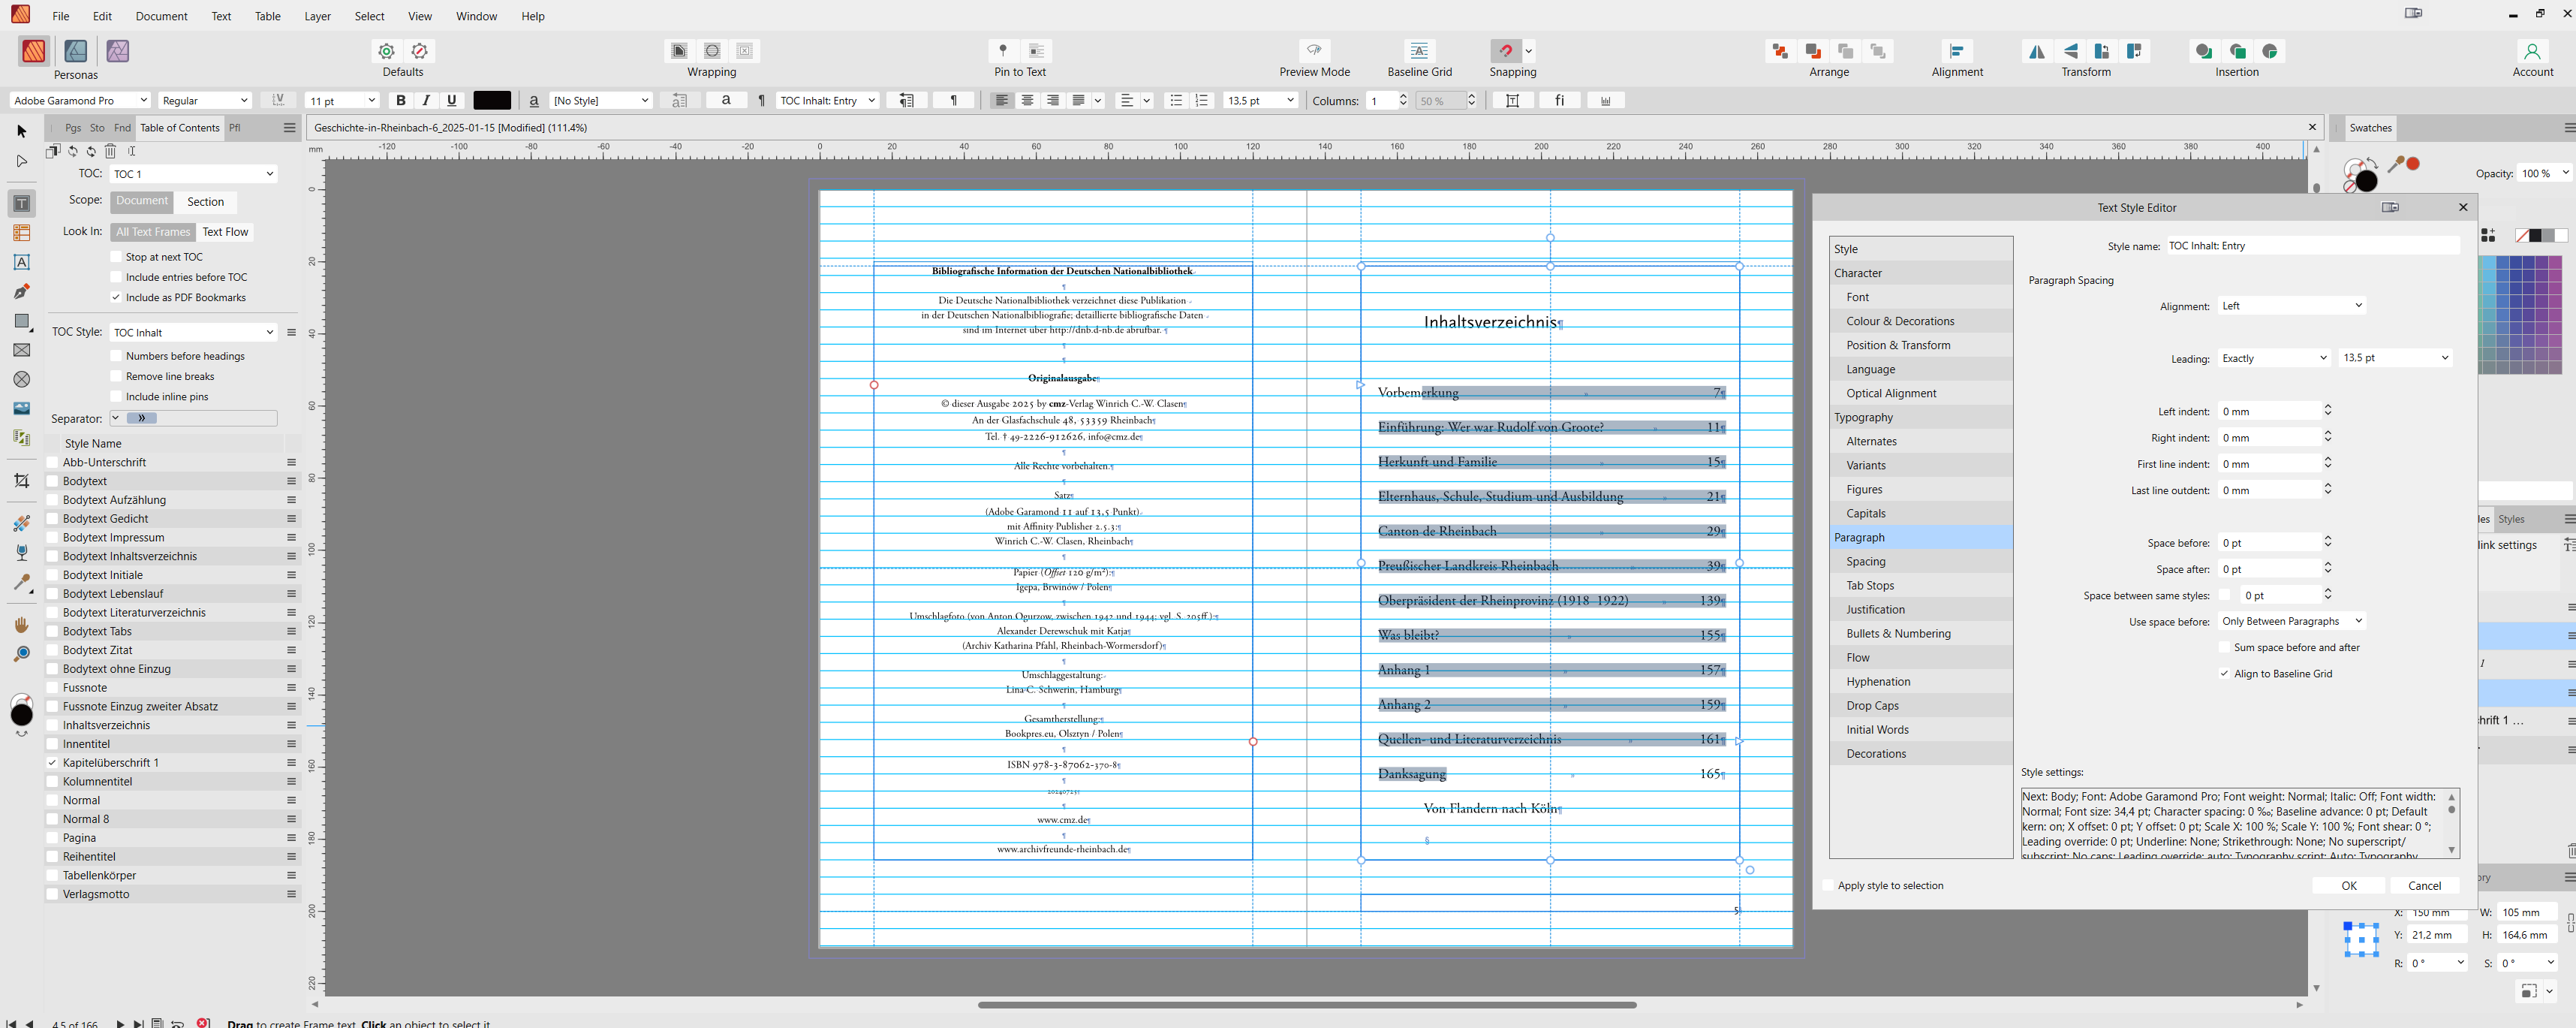Viewport: 2576px width, 1028px height.
Task: Select the View hand tool
Action: (x=22, y=624)
